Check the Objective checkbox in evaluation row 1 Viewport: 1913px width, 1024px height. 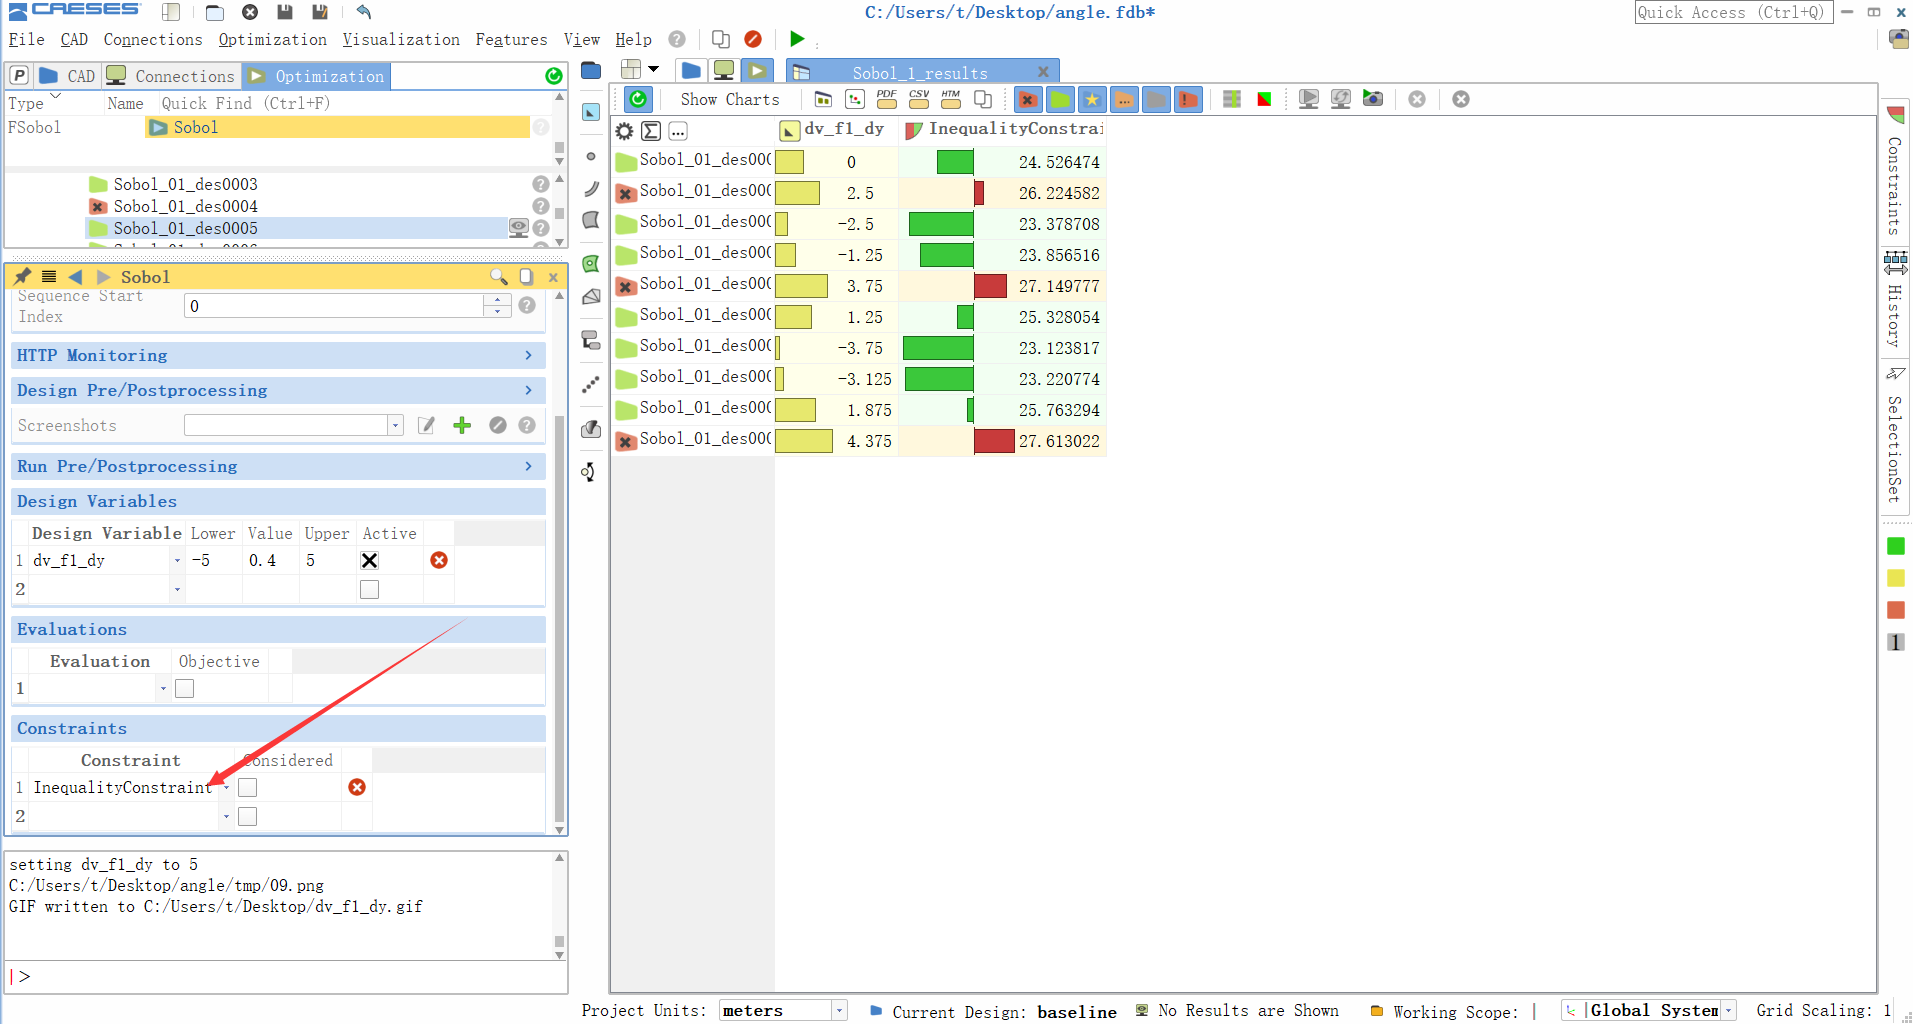tap(185, 688)
